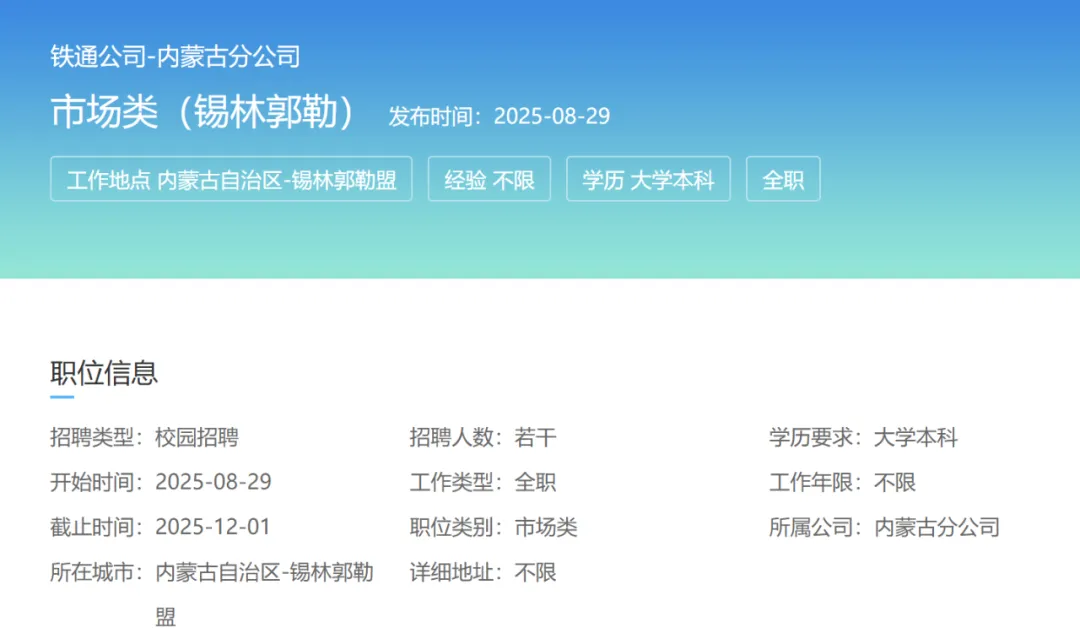The width and height of the screenshot is (1080, 644).
Task: Select the 校园招聘 value of 招聘类型
Action: (x=197, y=437)
